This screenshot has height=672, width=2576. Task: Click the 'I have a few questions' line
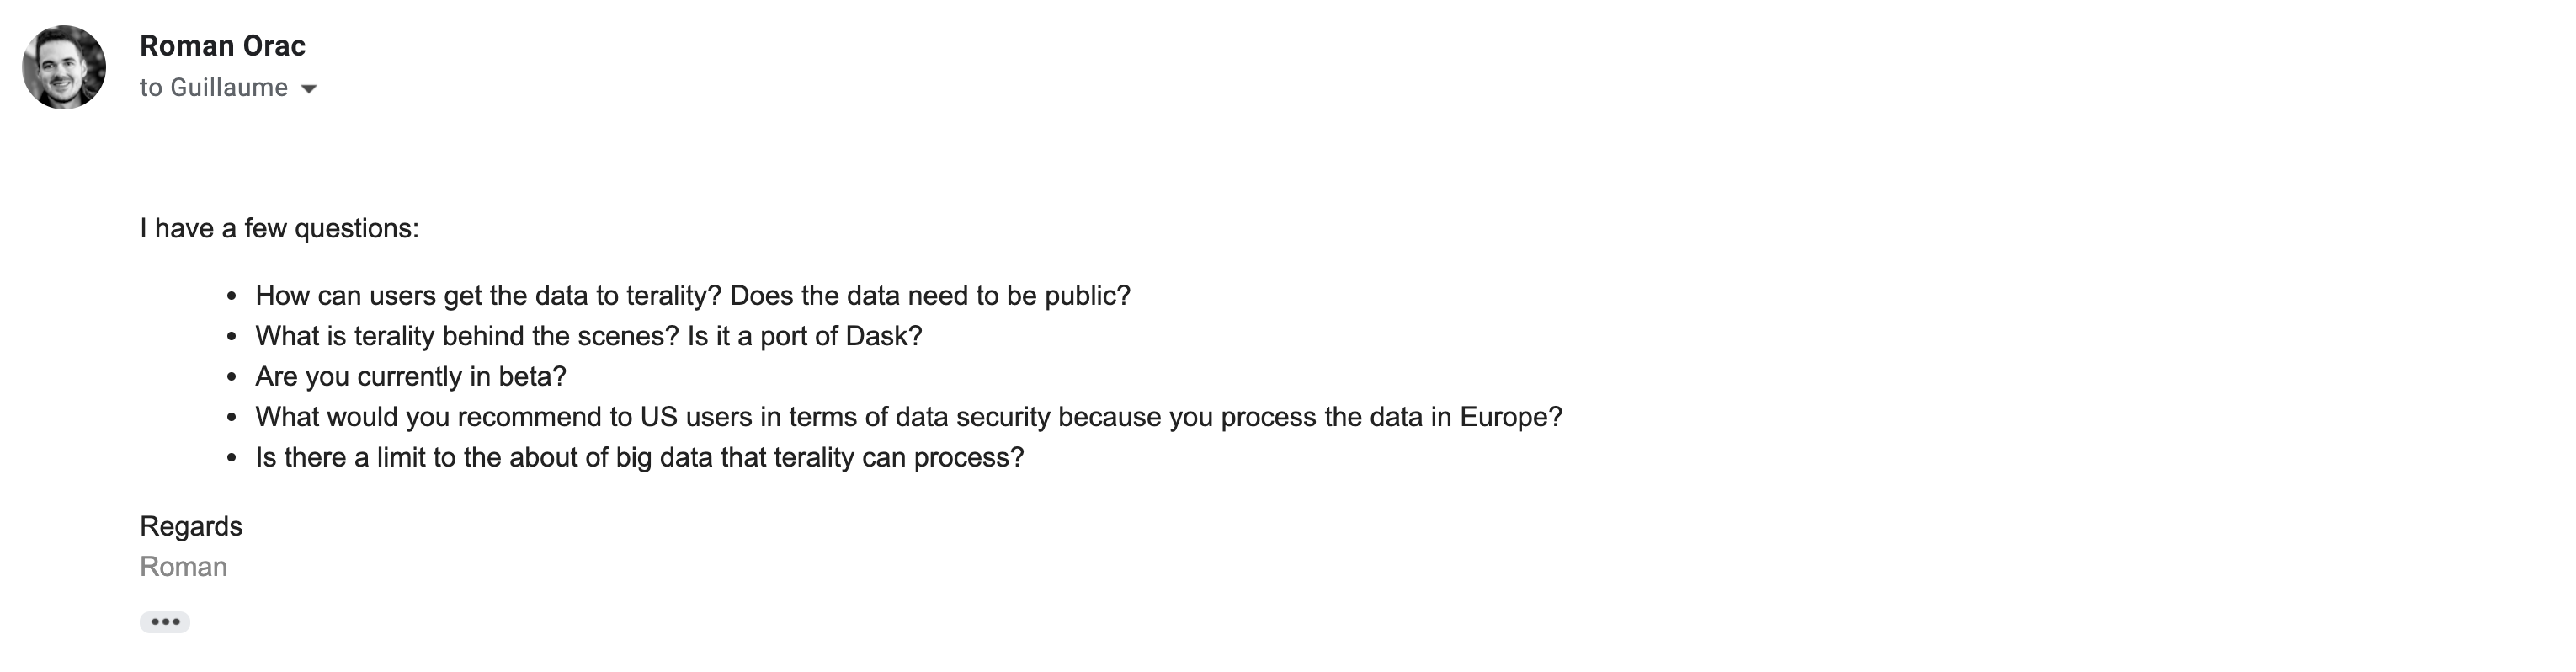click(x=280, y=228)
